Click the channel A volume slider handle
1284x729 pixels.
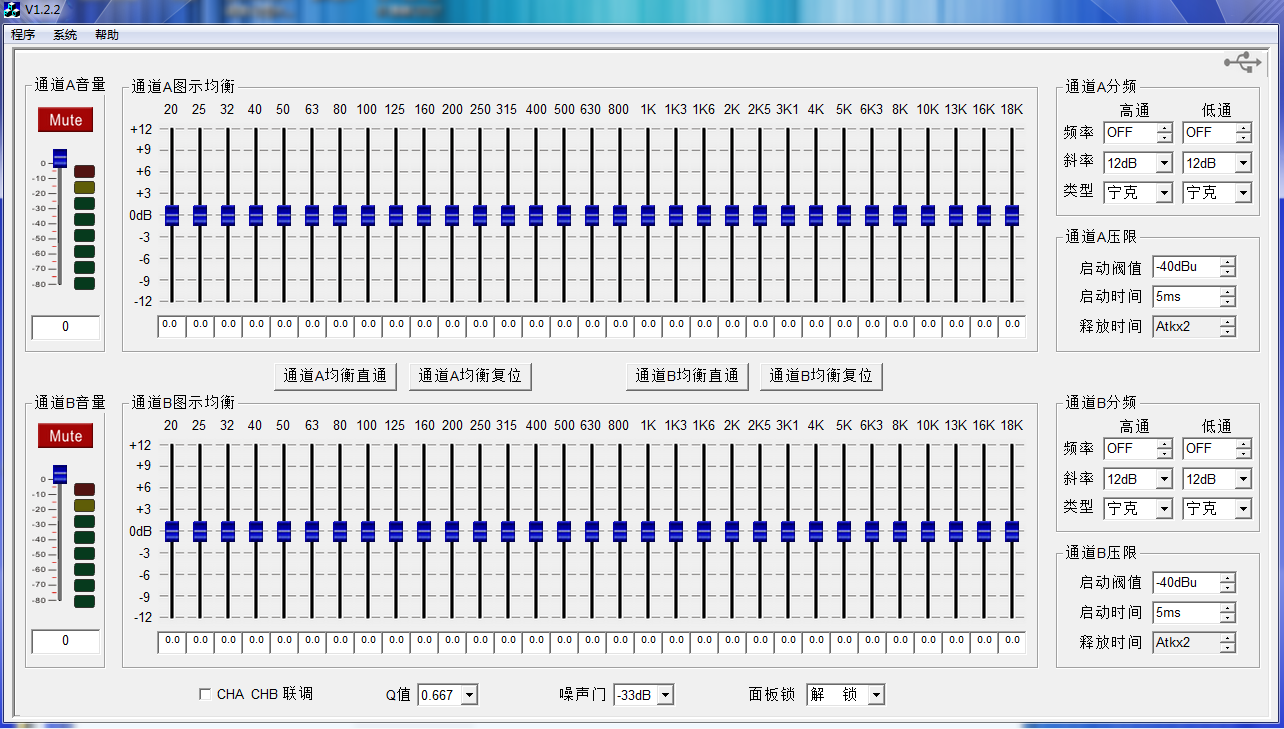pos(60,158)
